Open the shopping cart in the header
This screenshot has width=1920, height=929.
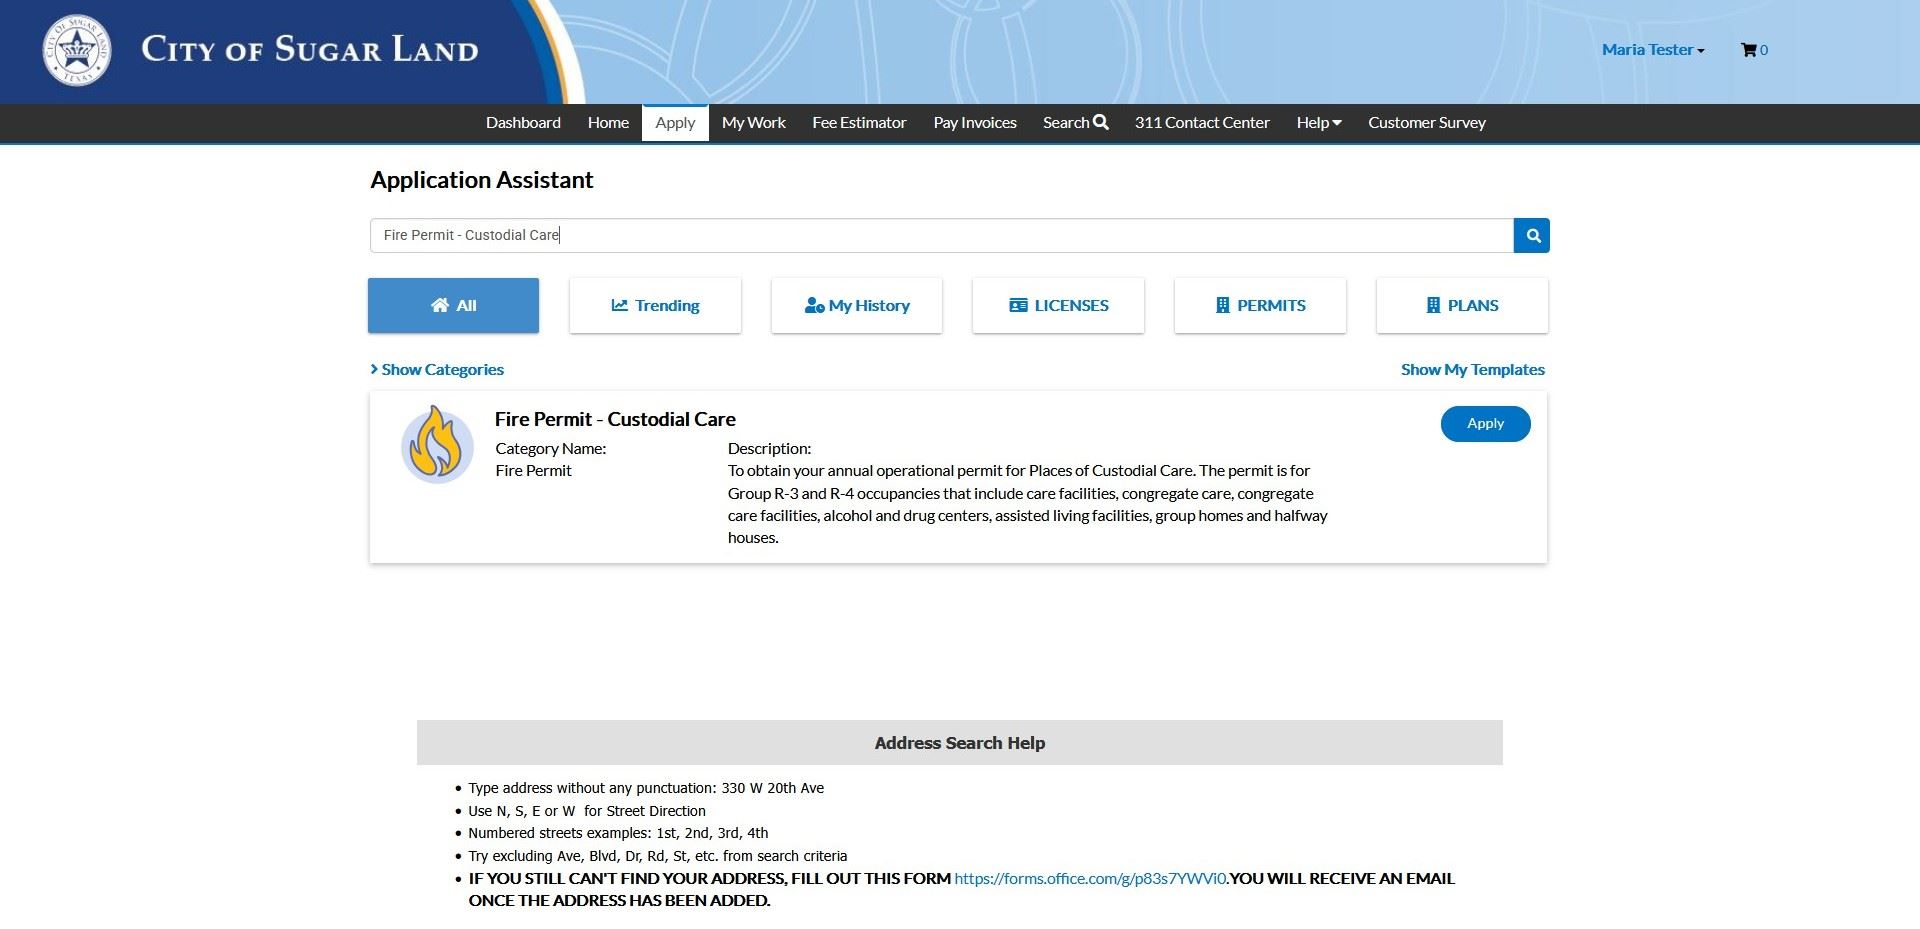pos(1754,49)
